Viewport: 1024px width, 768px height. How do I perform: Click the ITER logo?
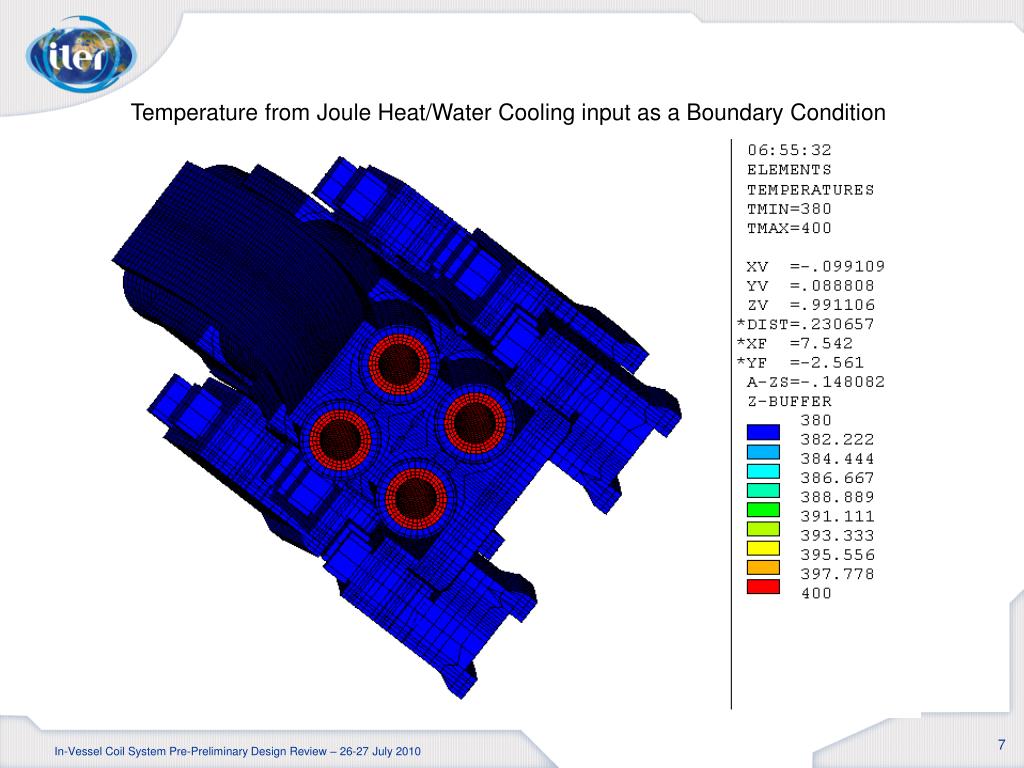[81, 55]
